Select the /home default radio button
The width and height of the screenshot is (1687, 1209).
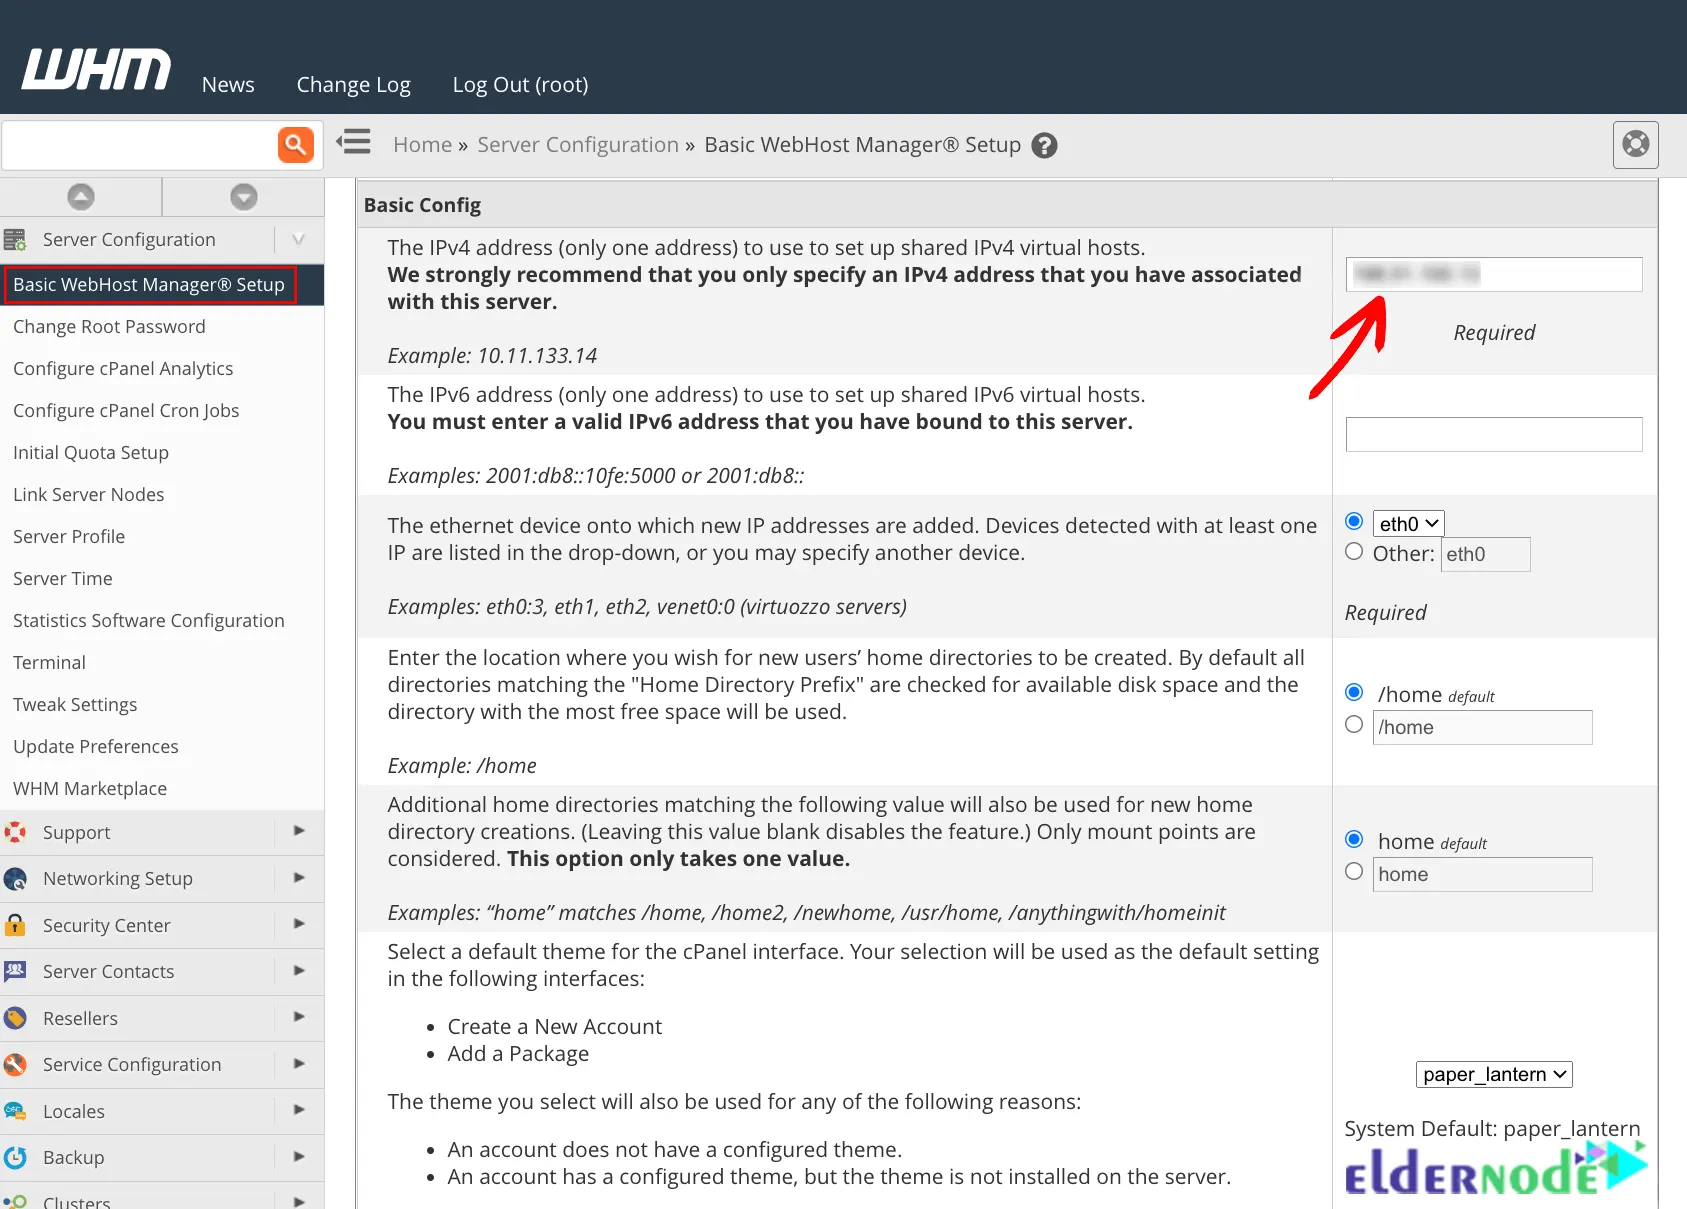pyautogui.click(x=1354, y=692)
